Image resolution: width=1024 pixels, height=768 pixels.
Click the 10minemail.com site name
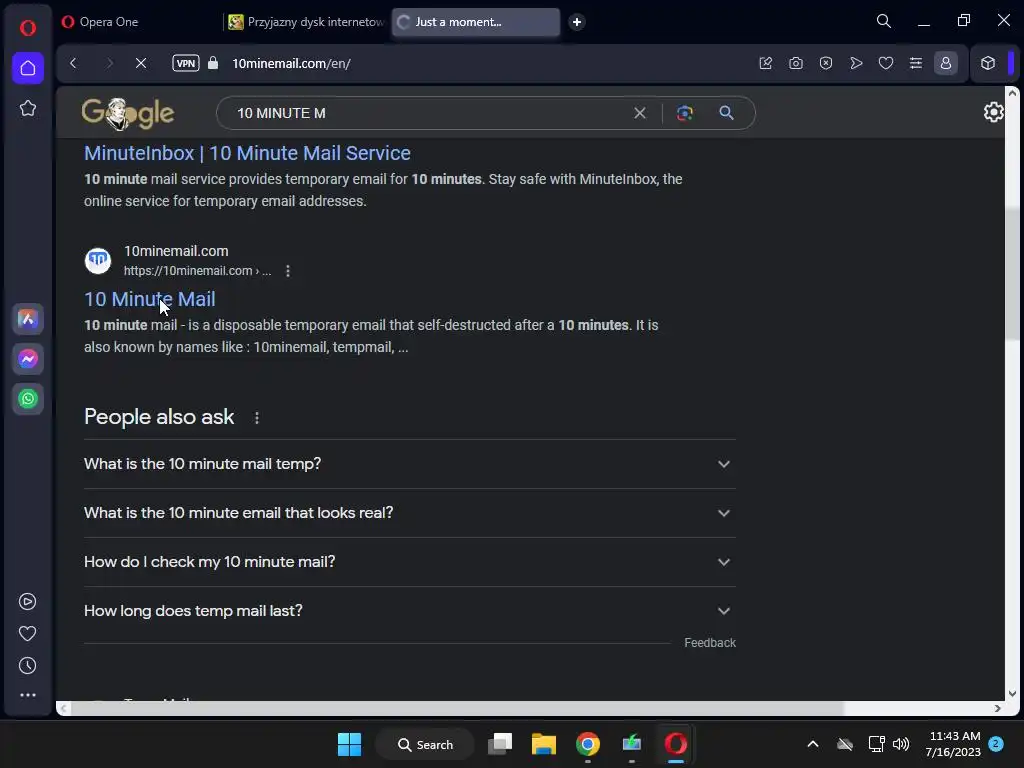point(176,251)
